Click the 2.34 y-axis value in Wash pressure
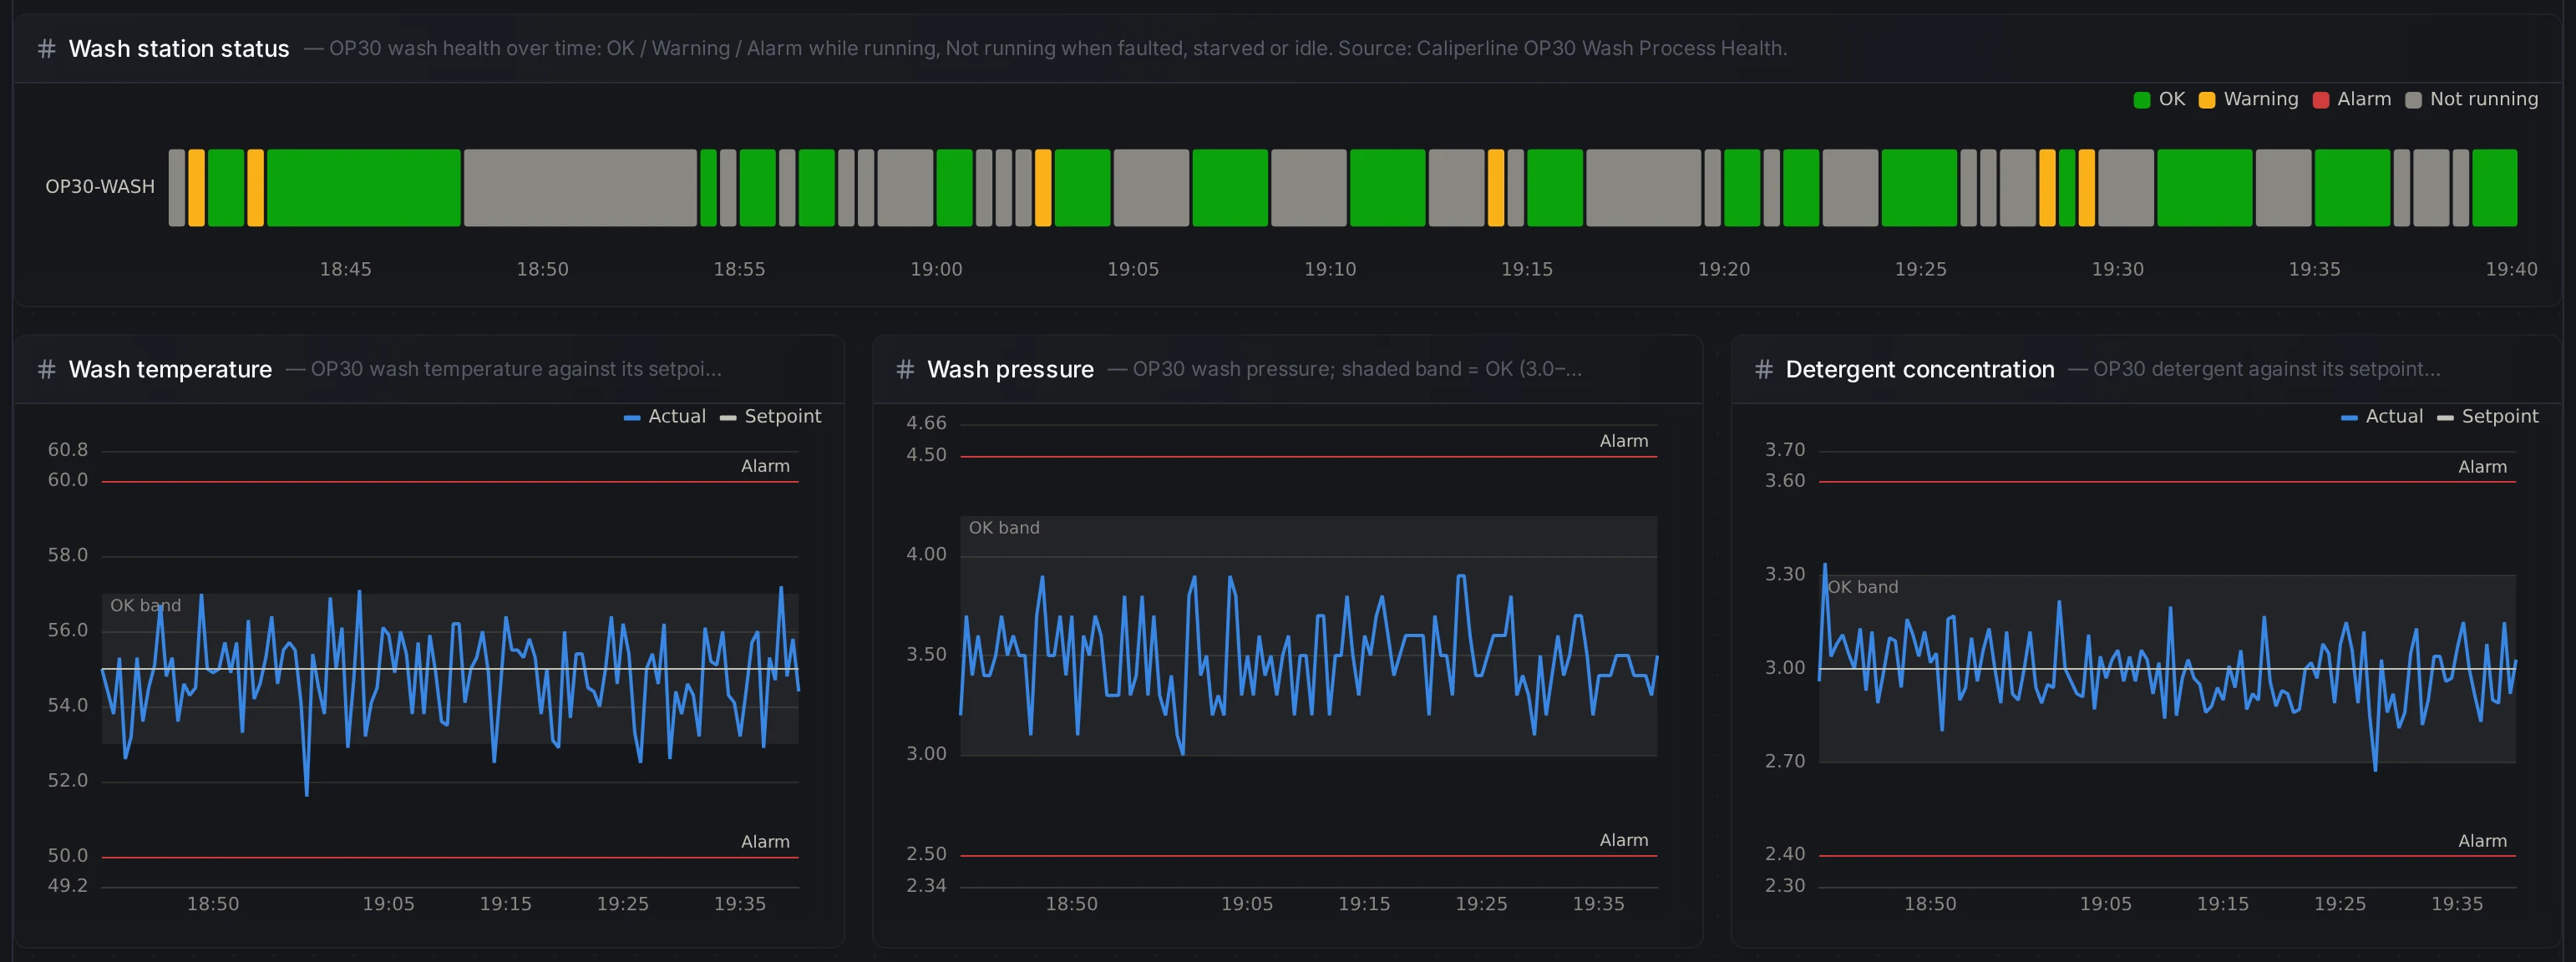 (x=926, y=886)
